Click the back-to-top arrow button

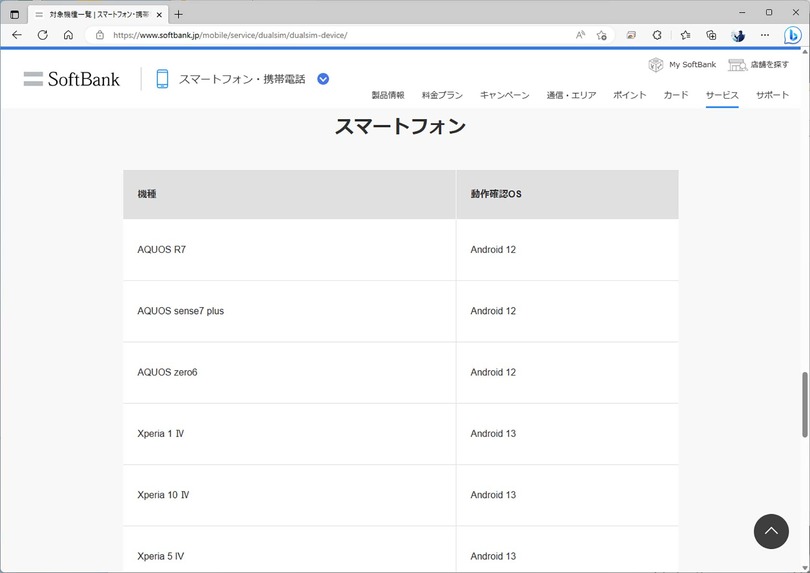(771, 531)
